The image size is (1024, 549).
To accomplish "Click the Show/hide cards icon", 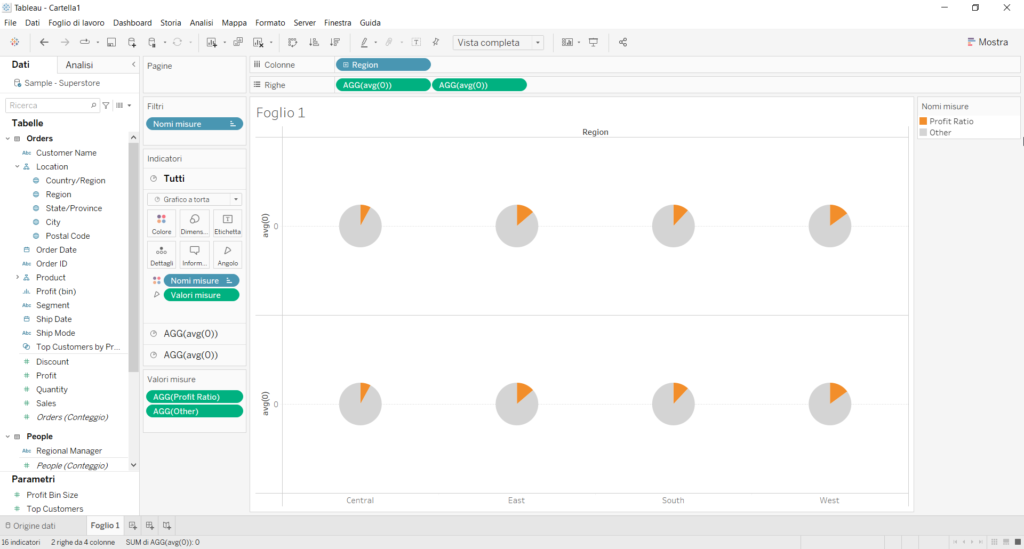I will [568, 42].
